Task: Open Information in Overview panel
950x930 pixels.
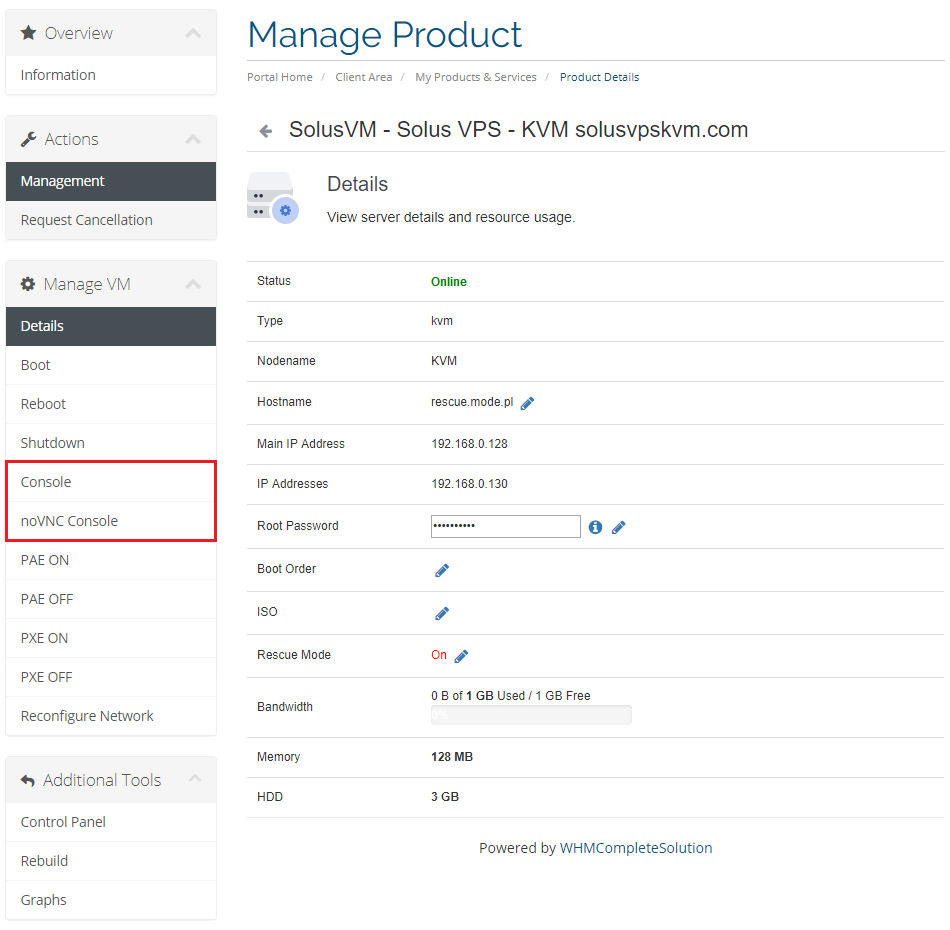Action: (111, 75)
